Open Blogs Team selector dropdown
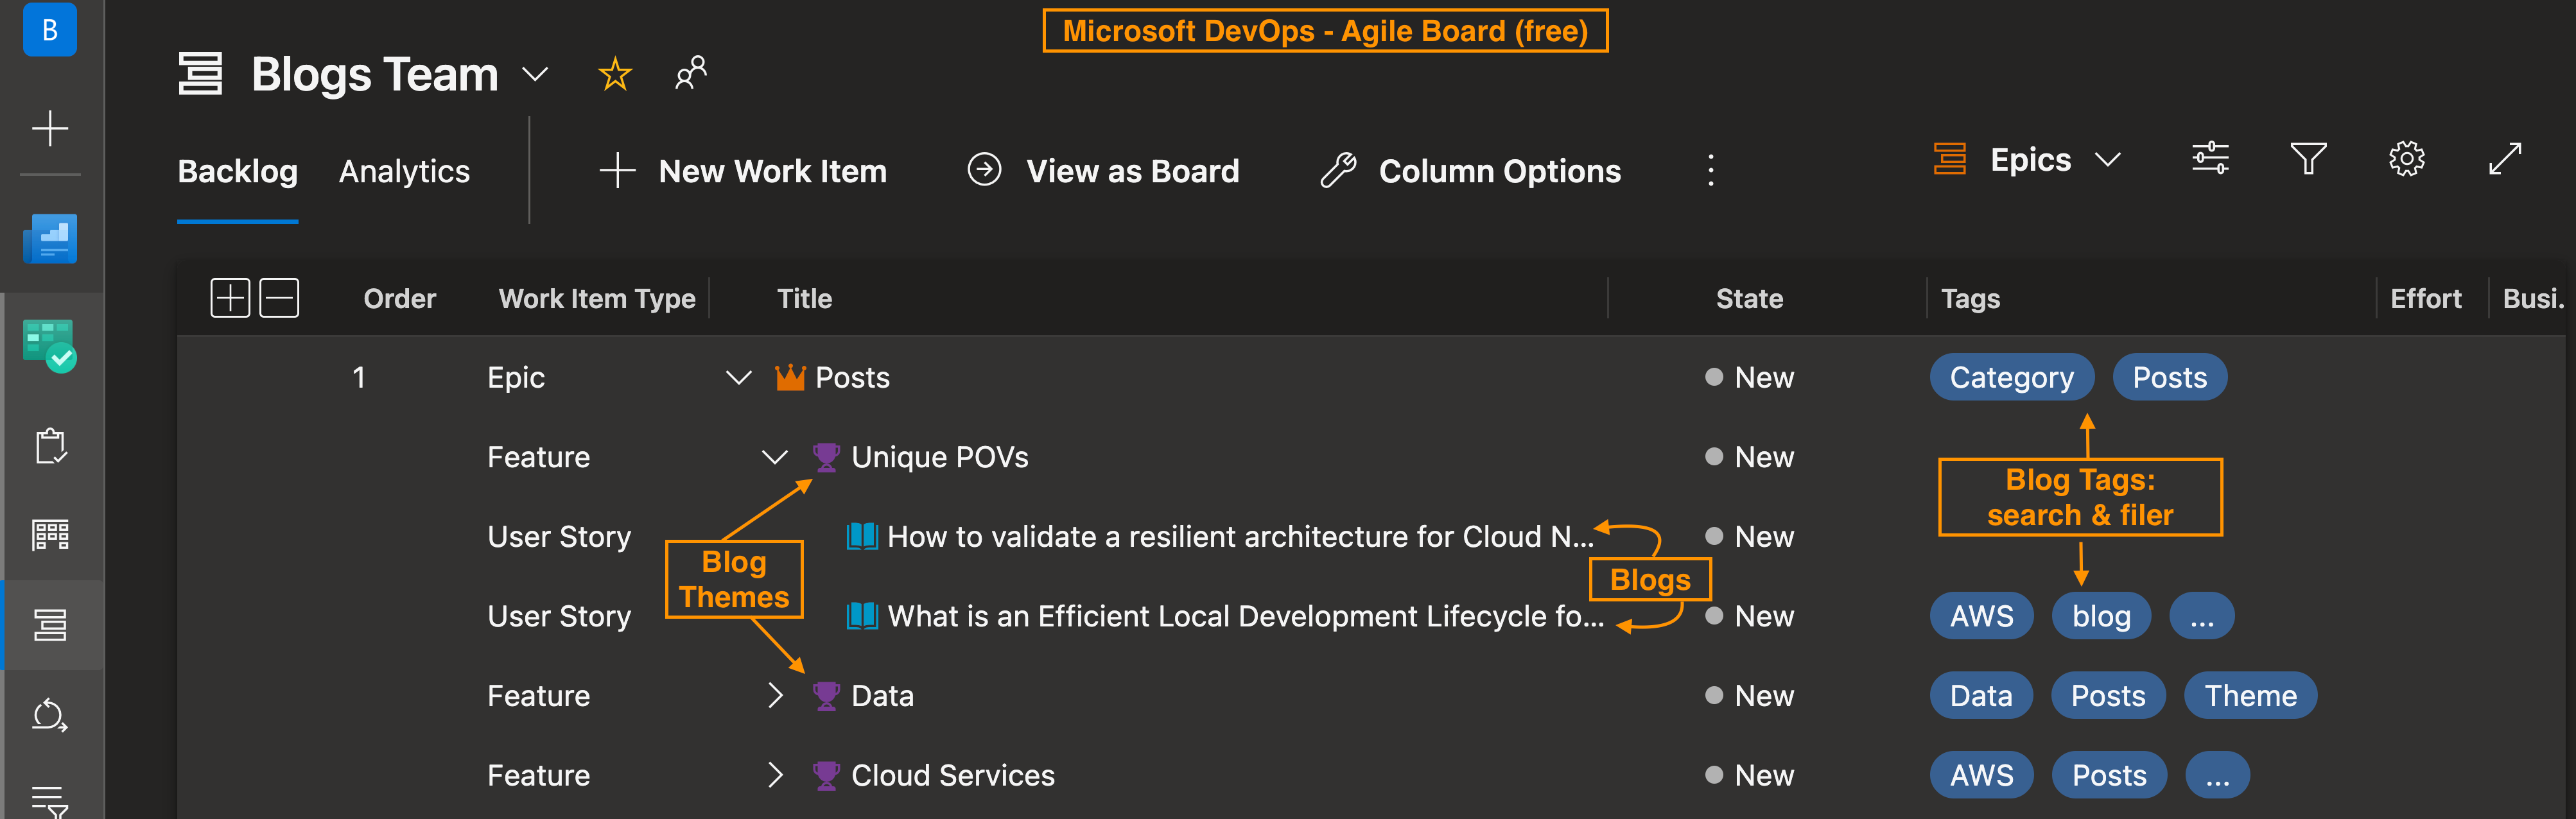The image size is (2576, 819). point(535,75)
